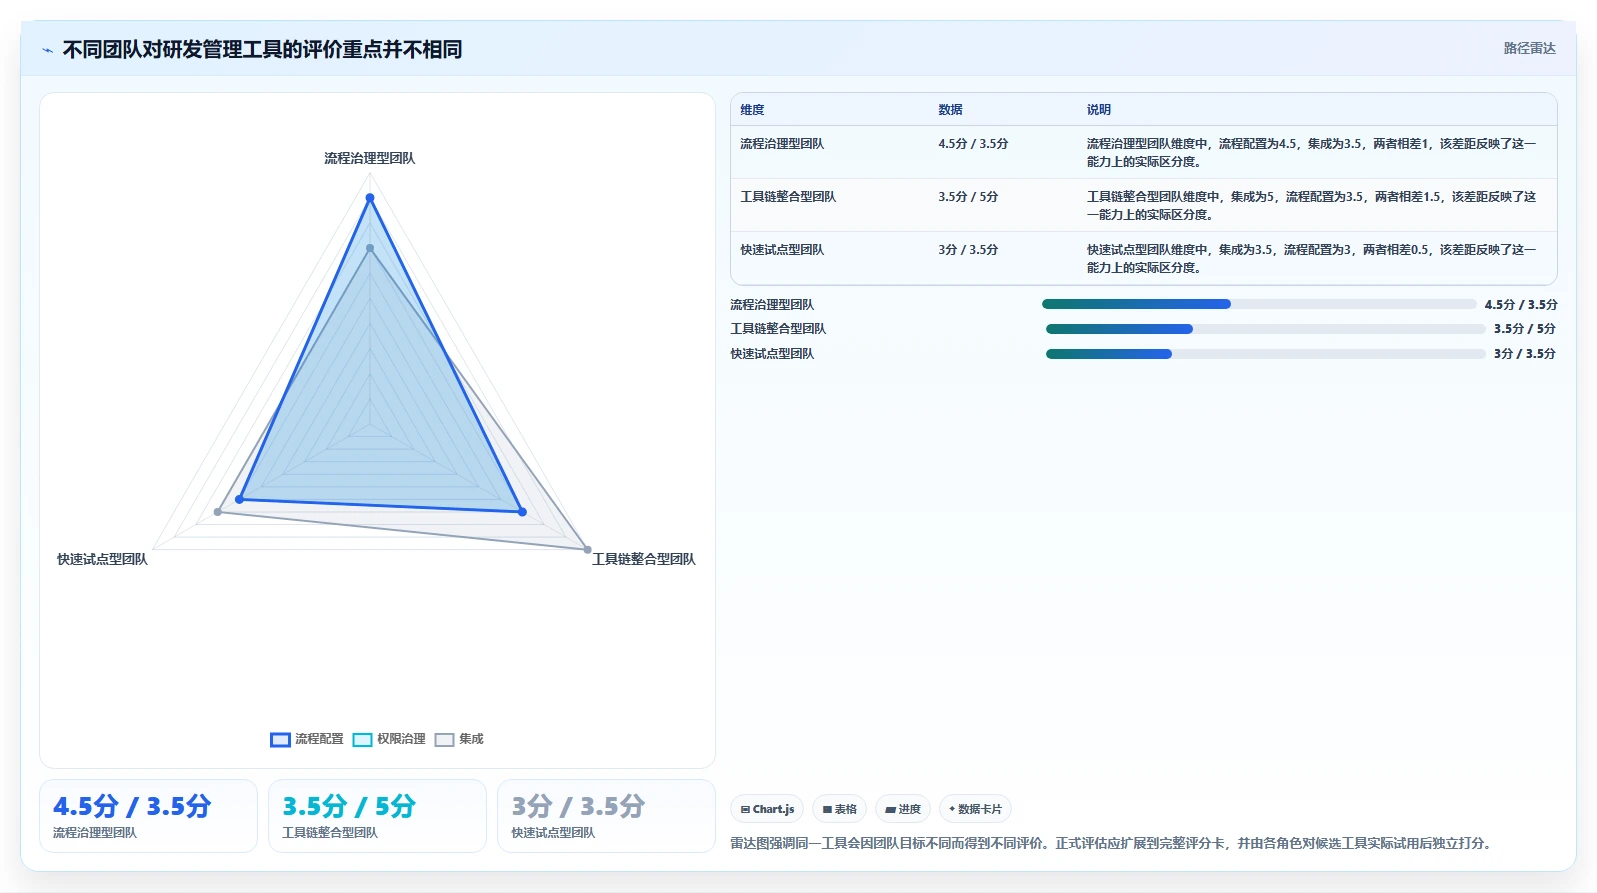This screenshot has height=893, width=1597.
Task: Click the 工具链整合型团队 description in the table
Action: tap(1312, 206)
